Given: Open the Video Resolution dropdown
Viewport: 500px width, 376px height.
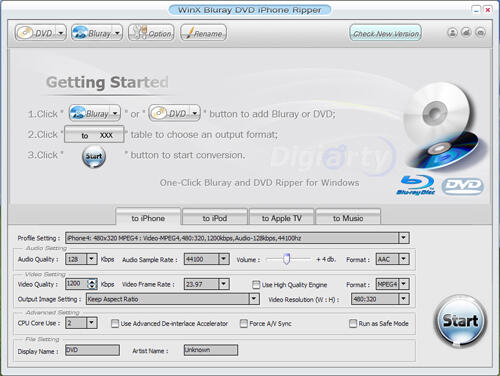Looking at the screenshot, I should pyautogui.click(x=404, y=299).
